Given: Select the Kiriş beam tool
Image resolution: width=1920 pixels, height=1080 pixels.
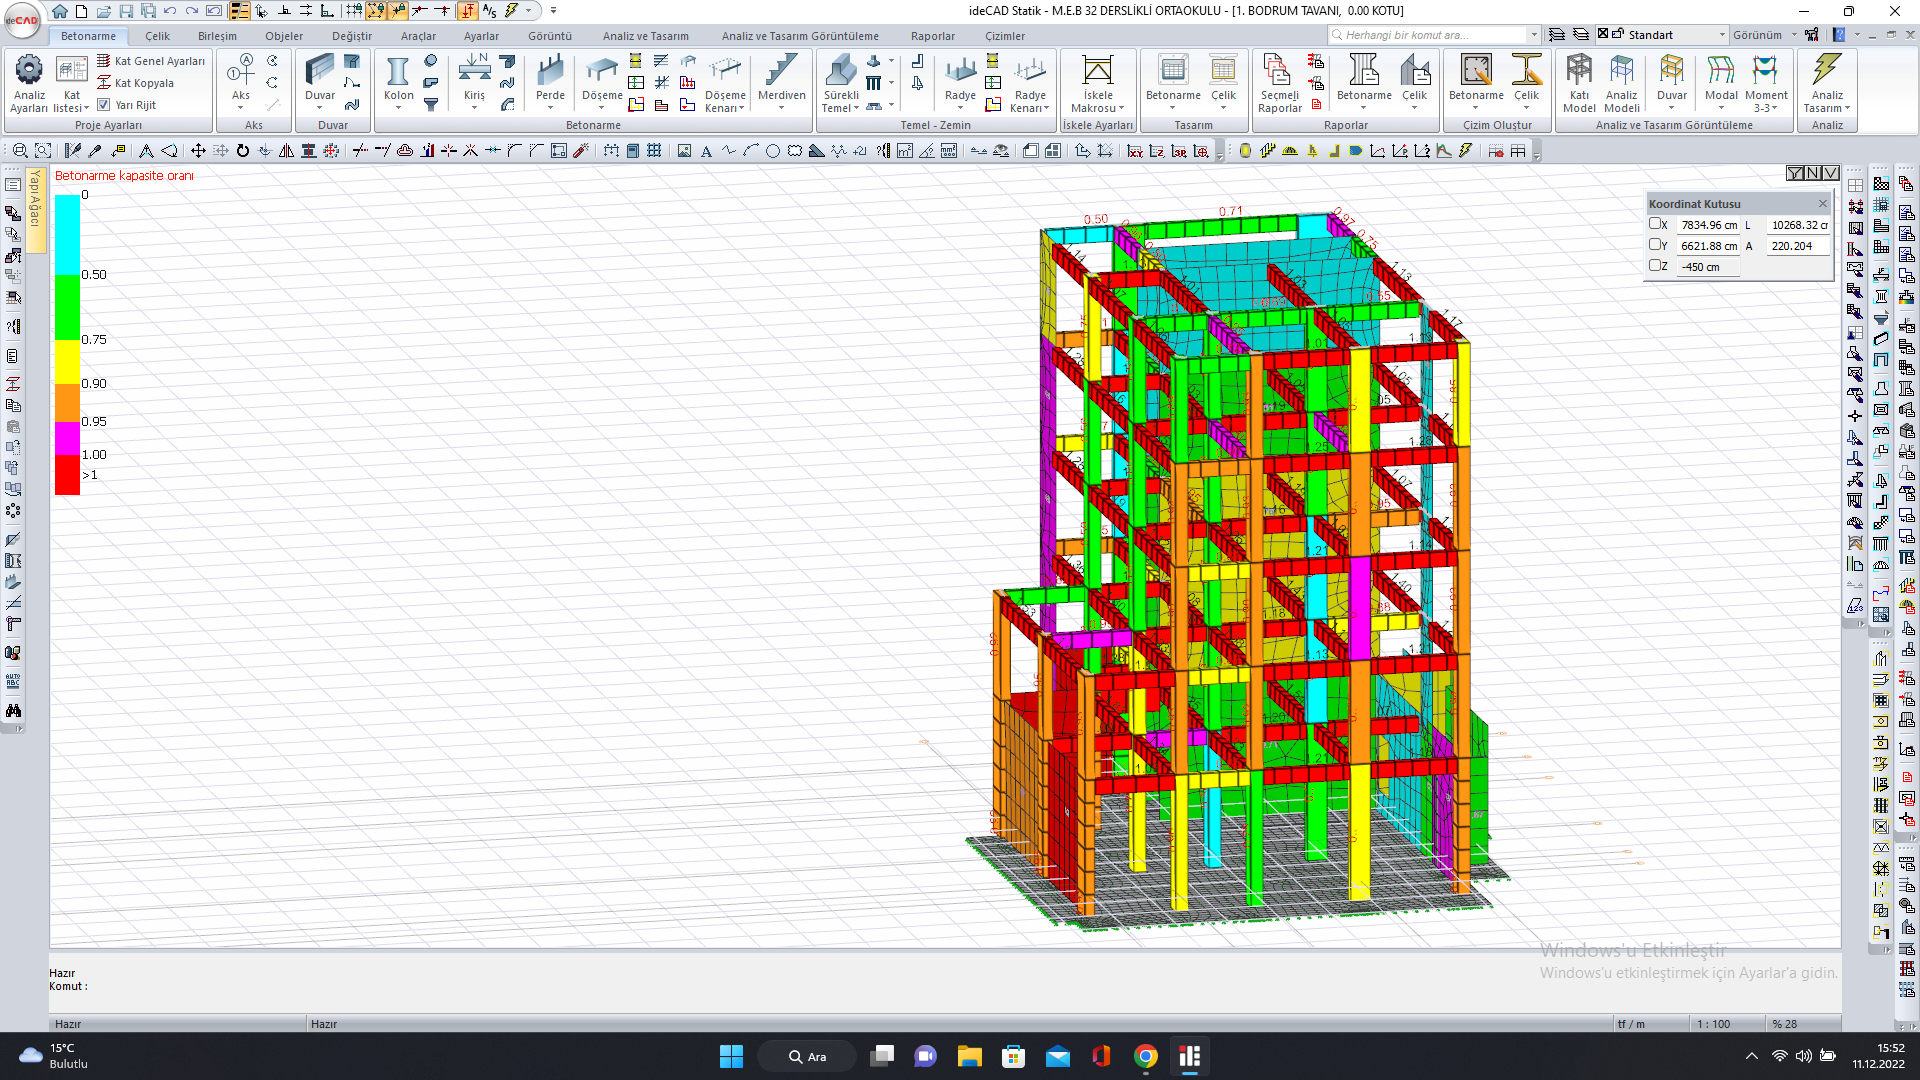Looking at the screenshot, I should [x=474, y=83].
